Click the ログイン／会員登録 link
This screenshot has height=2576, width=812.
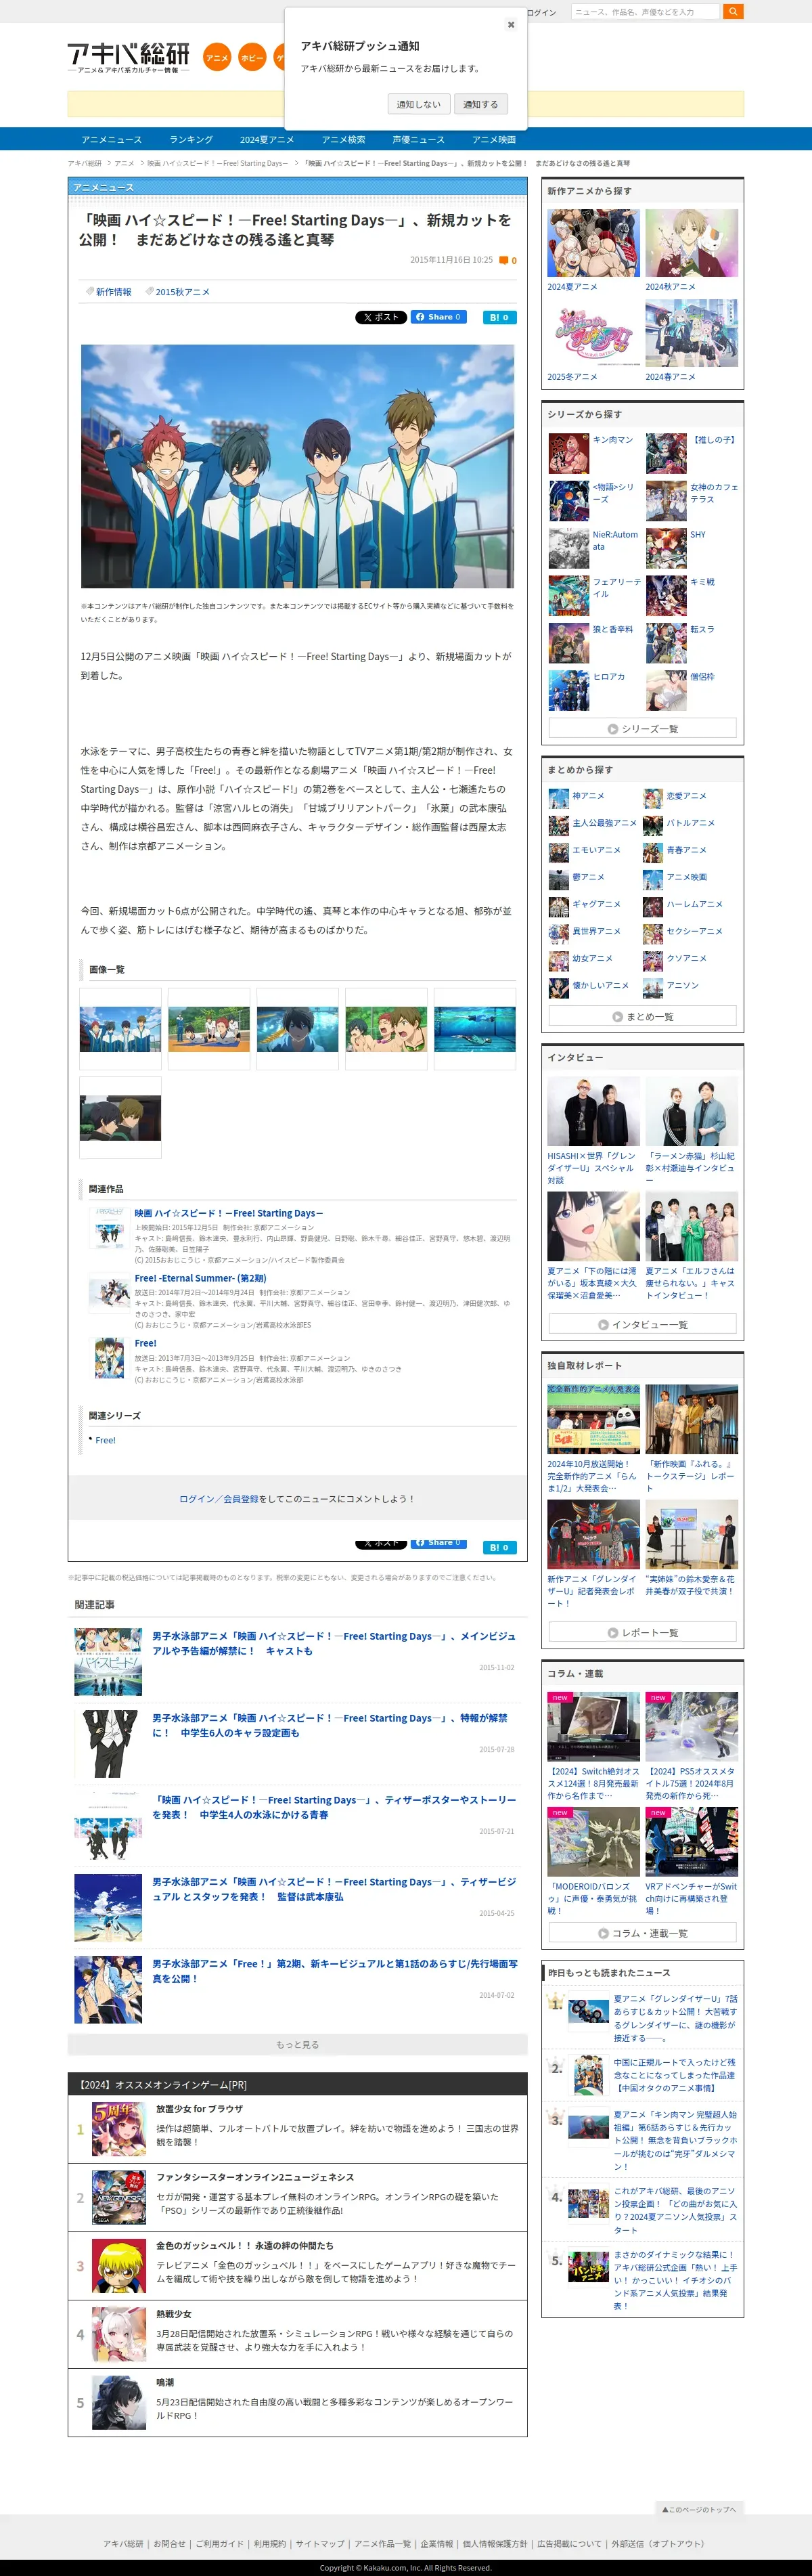218,1499
